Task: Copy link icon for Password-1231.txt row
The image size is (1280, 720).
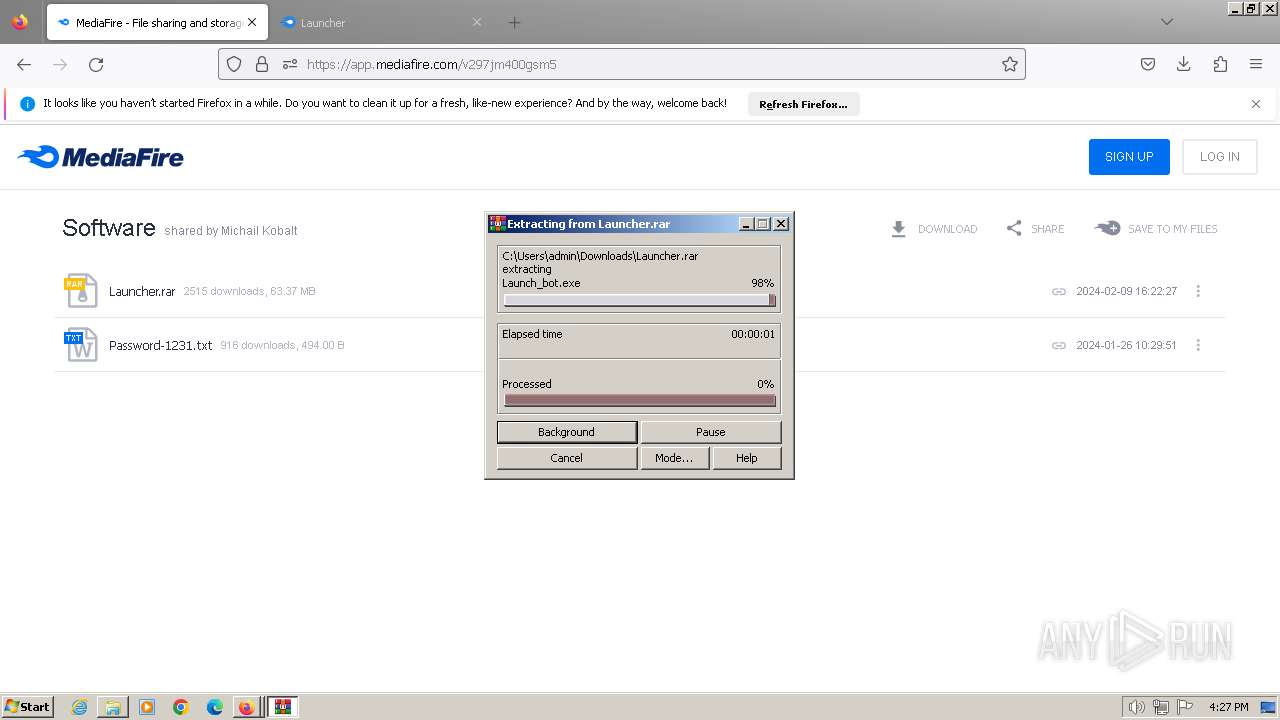Action: (x=1059, y=346)
